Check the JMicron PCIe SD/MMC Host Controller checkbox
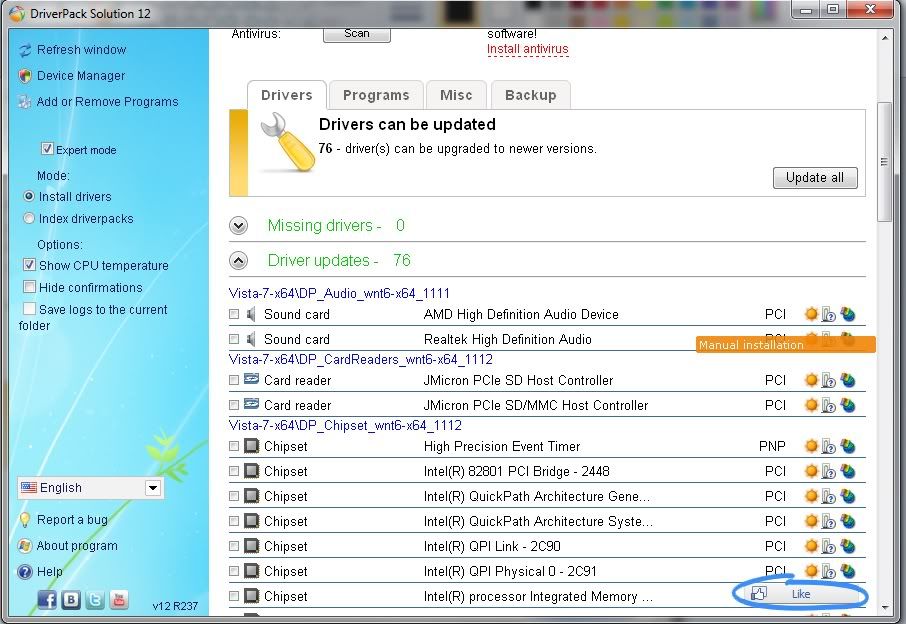 click(234, 405)
